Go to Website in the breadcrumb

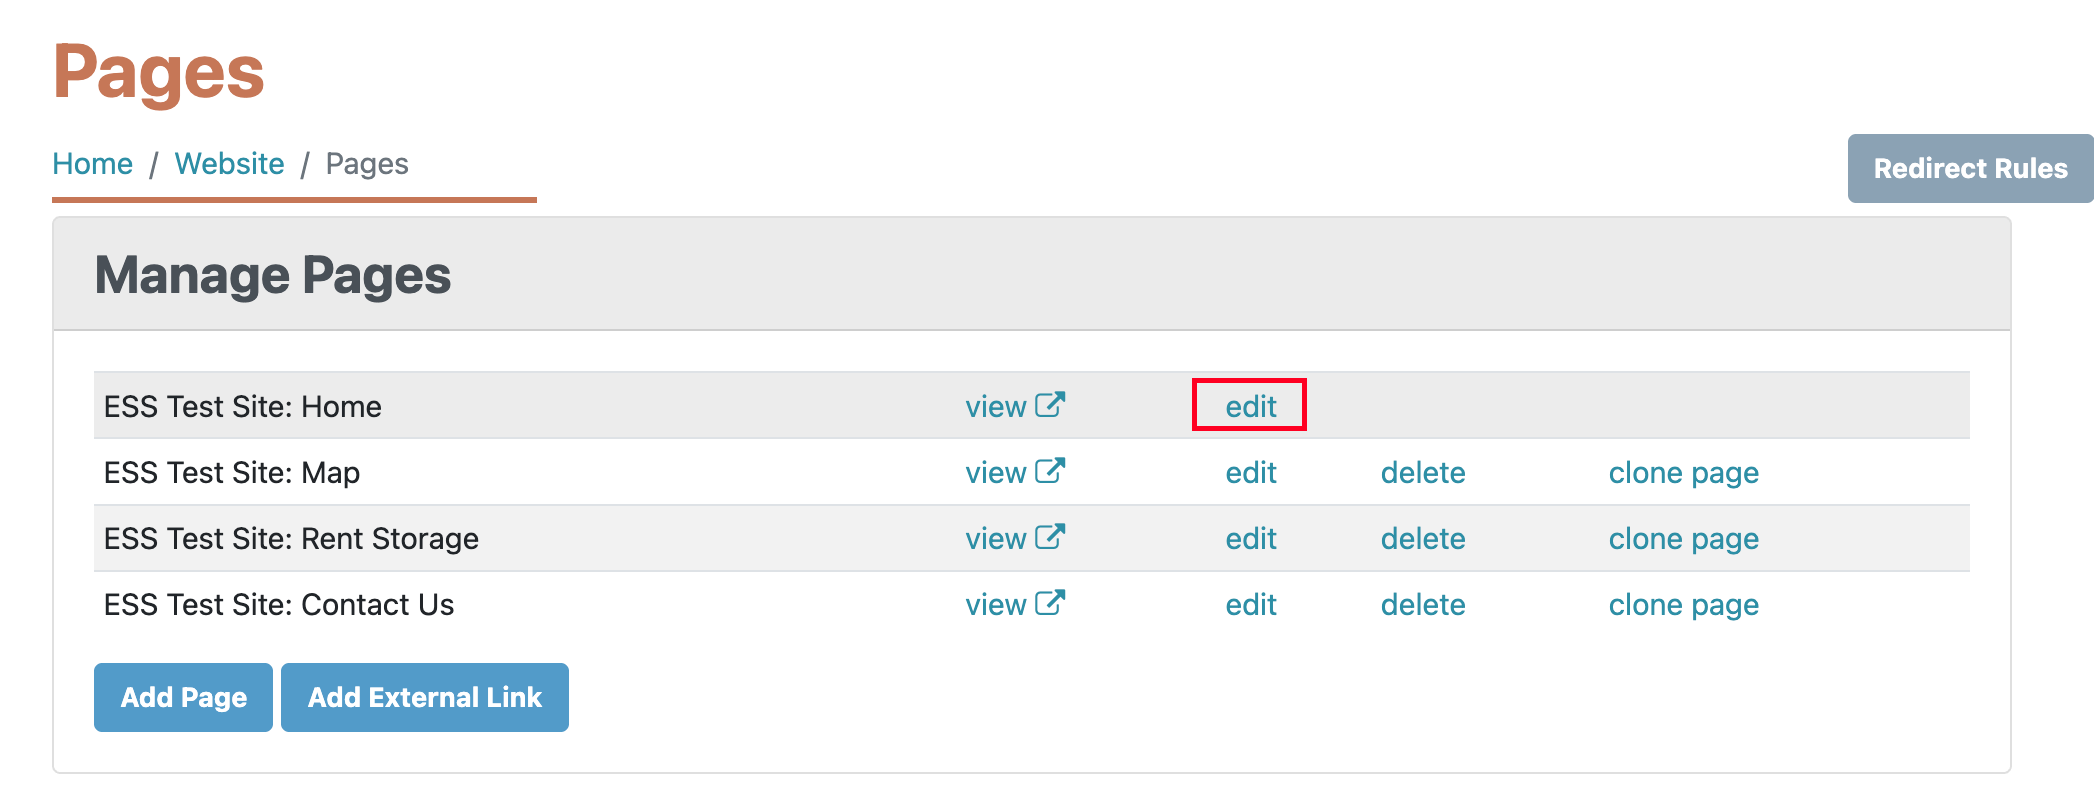[229, 163]
